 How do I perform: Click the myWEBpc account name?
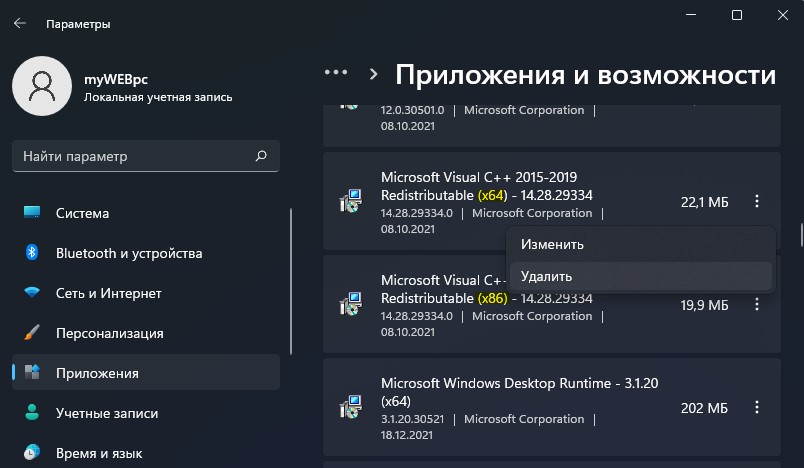[116, 79]
